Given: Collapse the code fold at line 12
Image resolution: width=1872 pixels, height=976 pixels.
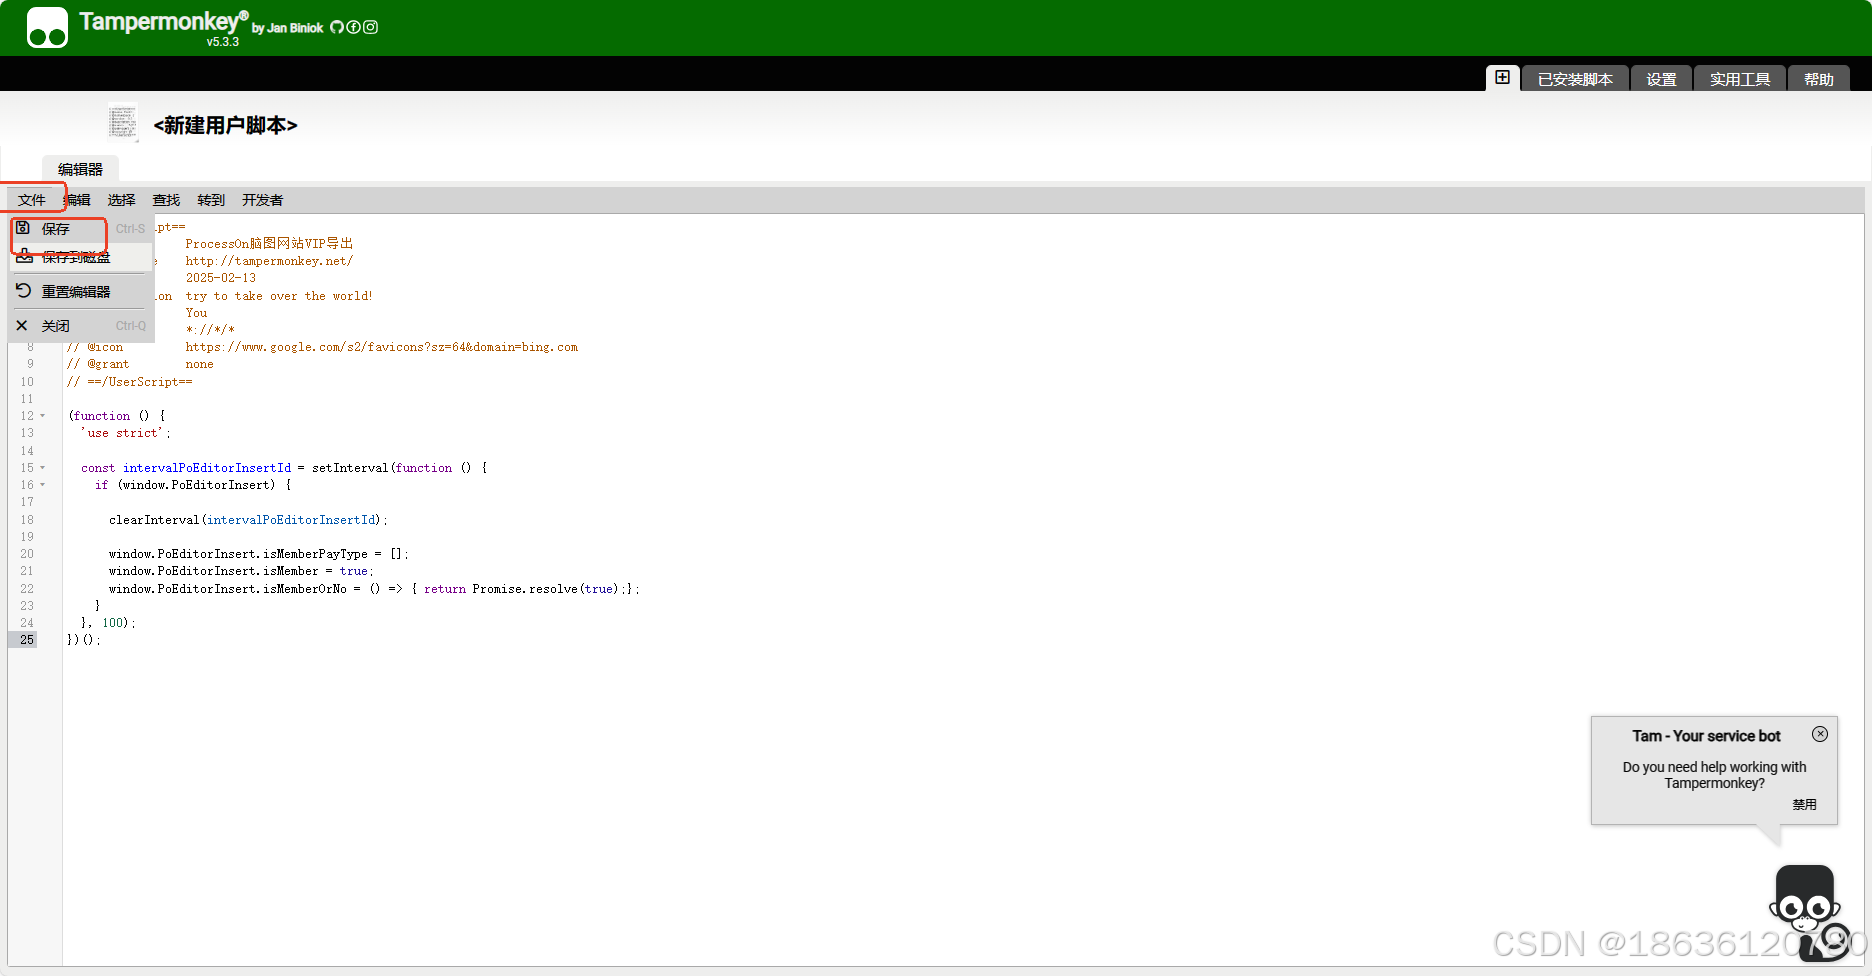Looking at the screenshot, I should (x=42, y=416).
